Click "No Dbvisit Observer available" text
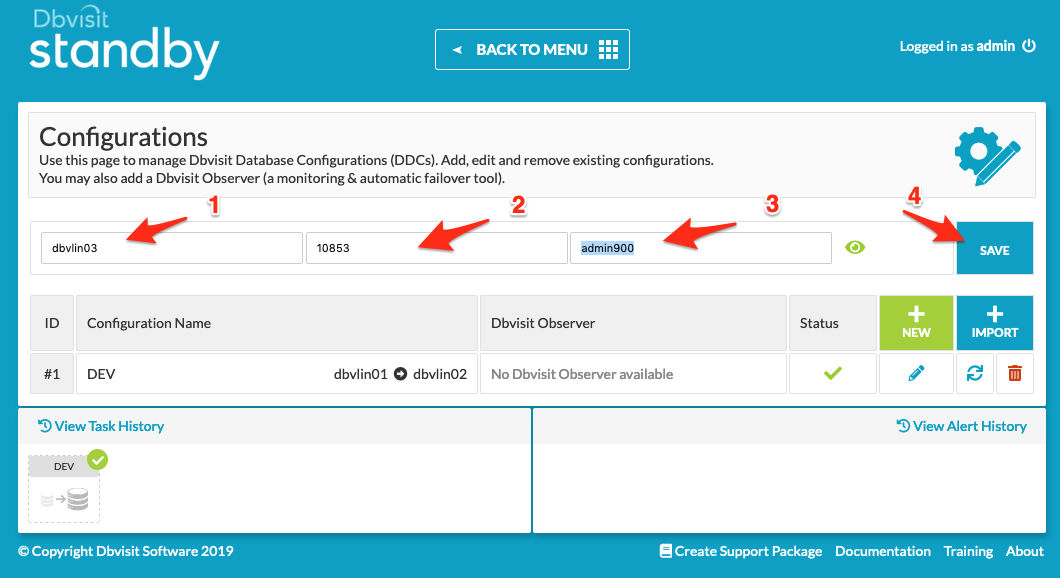This screenshot has width=1060, height=578. pos(582,374)
